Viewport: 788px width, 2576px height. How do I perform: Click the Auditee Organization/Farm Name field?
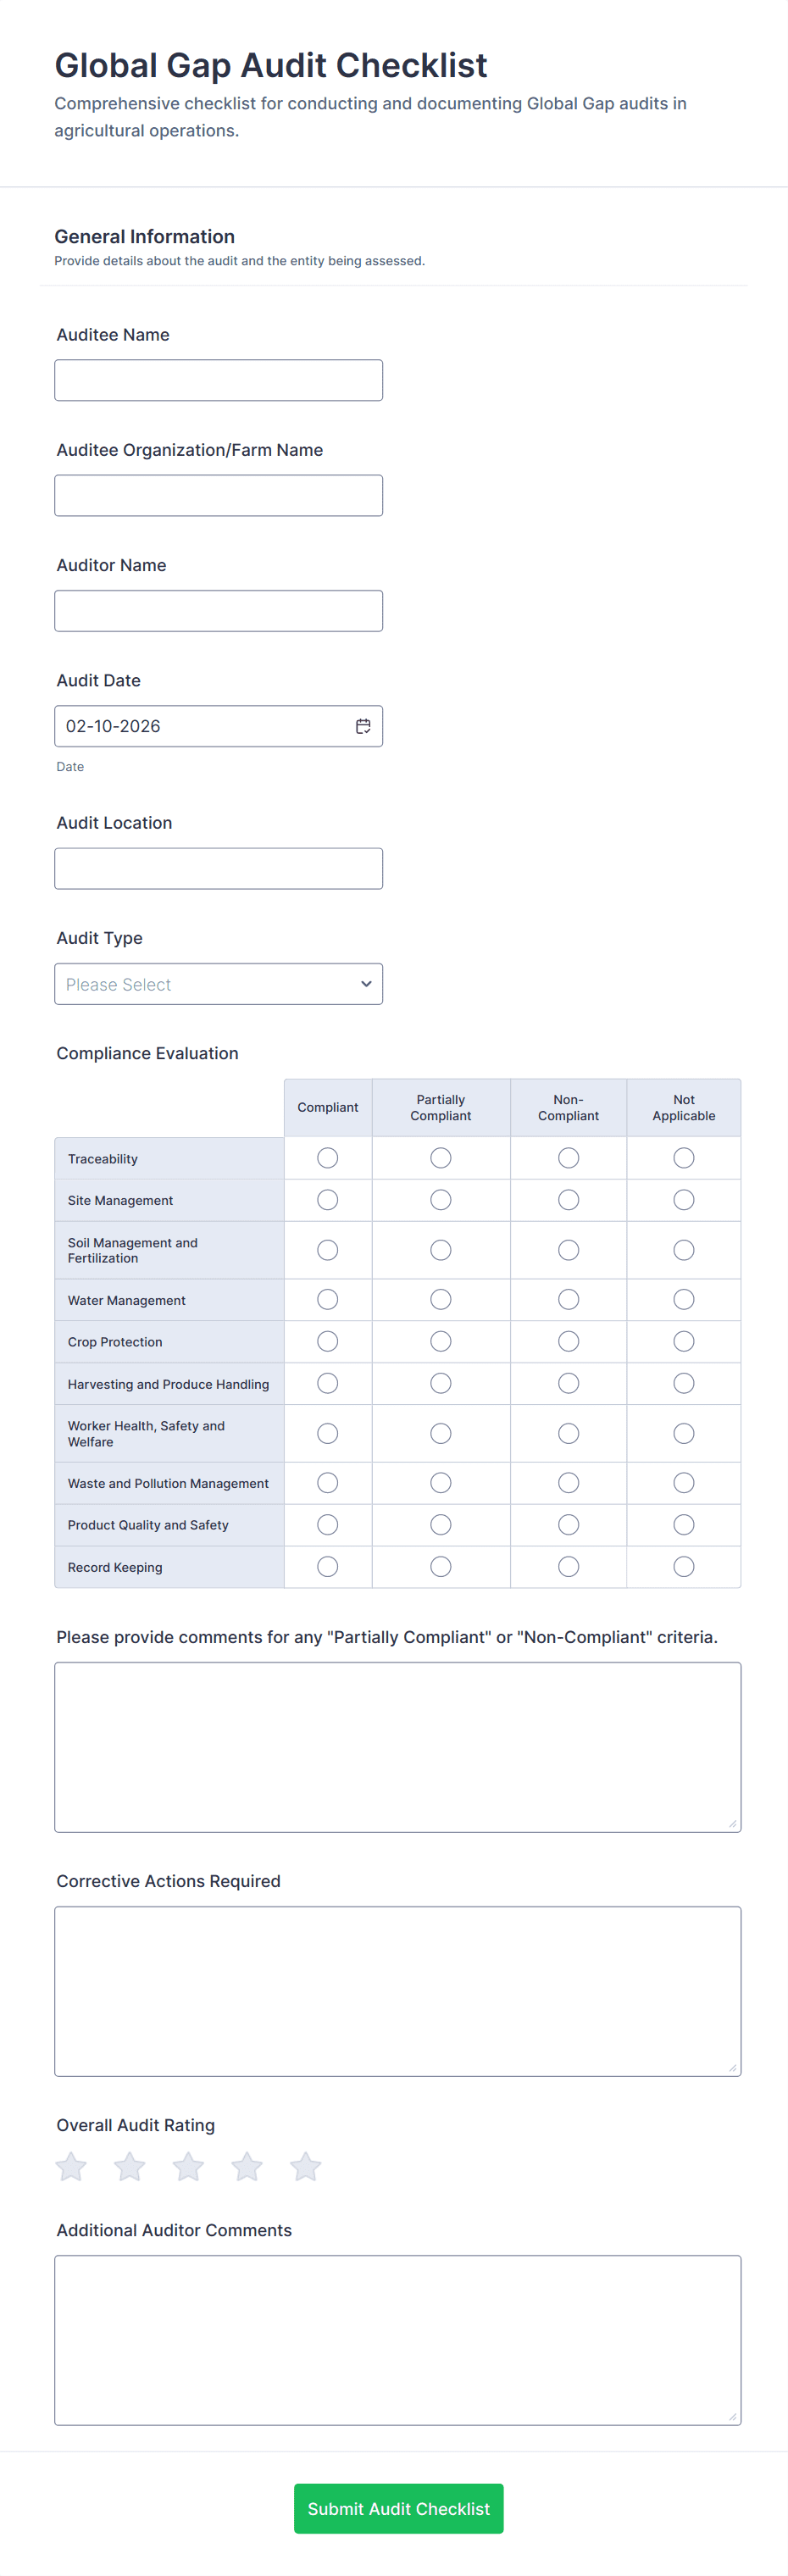pos(218,496)
